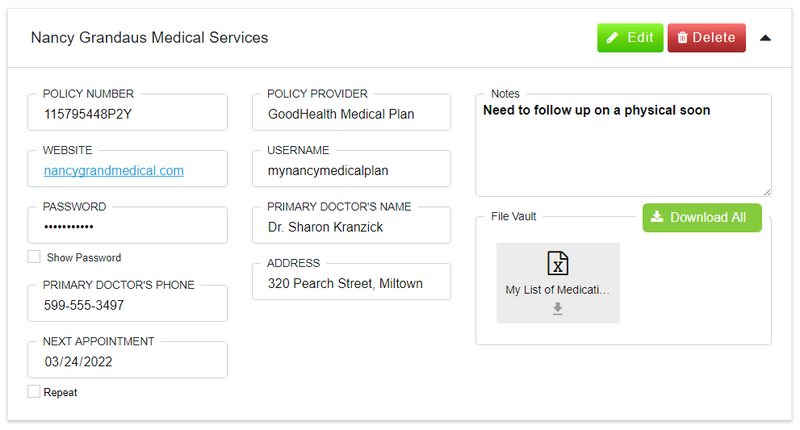Click the pencil icon on Edit button
The image size is (800, 430).
point(612,37)
